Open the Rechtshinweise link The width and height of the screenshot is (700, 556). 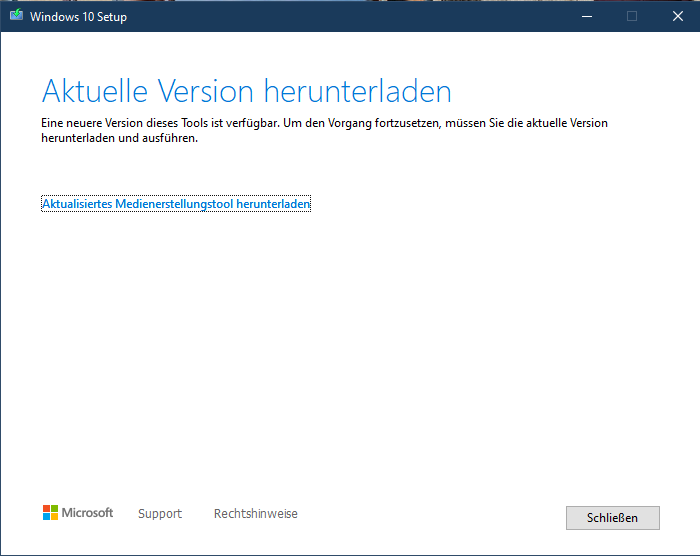(x=256, y=514)
